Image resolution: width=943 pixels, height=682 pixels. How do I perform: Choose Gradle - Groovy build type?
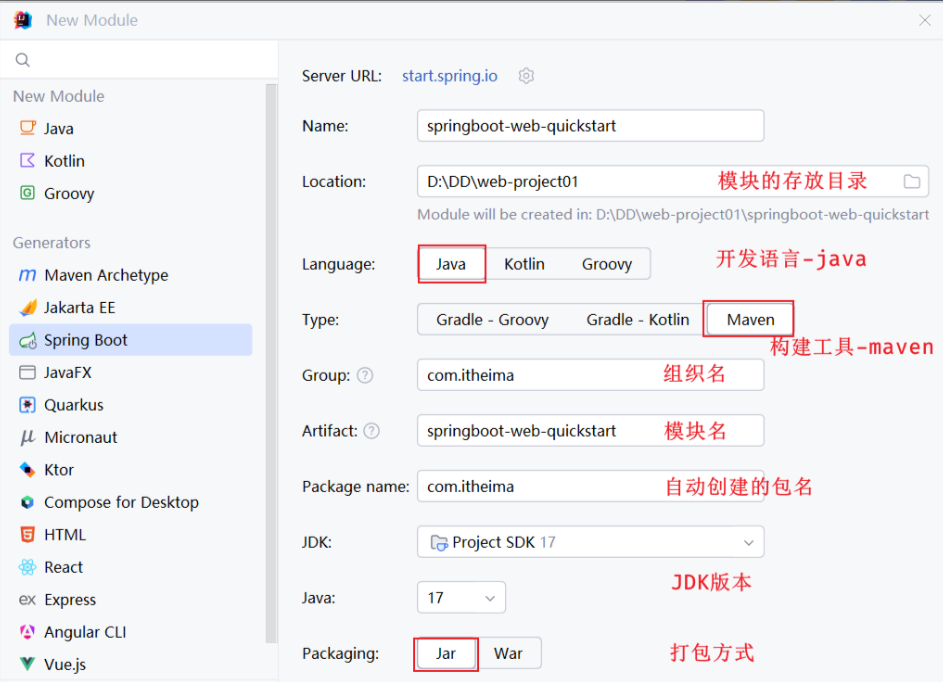[492, 320]
